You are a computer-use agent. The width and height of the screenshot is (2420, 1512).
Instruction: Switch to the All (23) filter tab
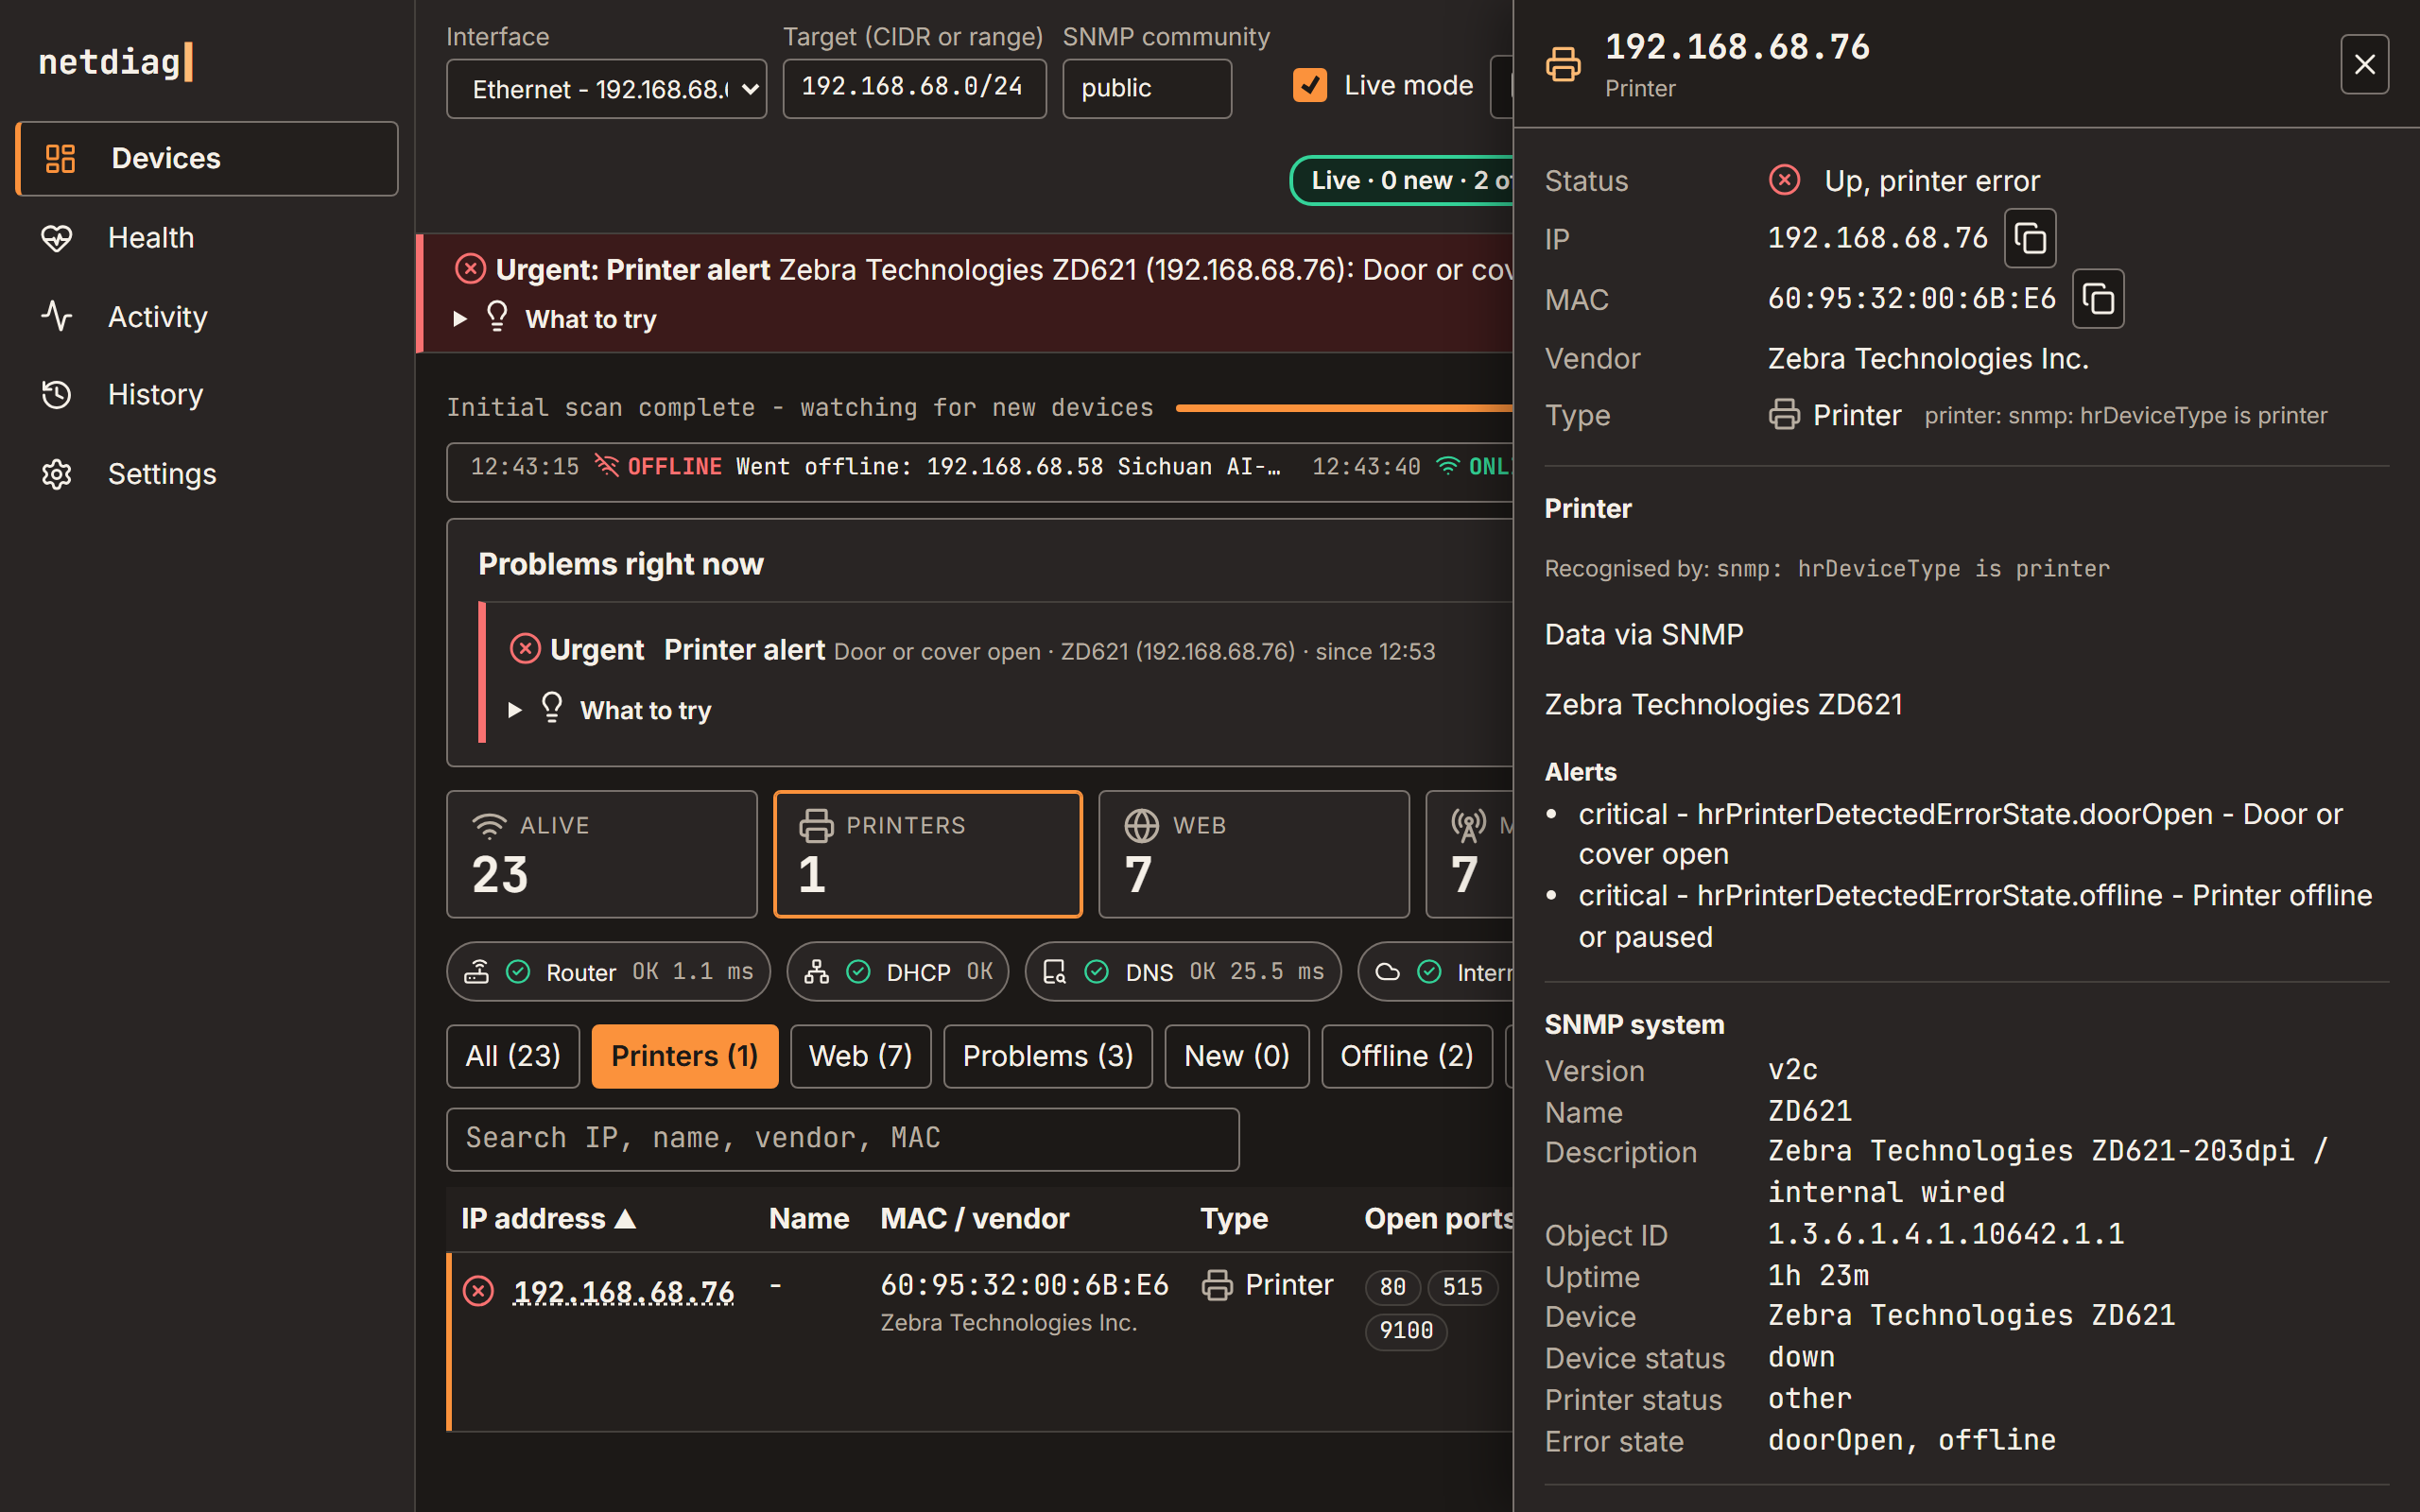click(x=512, y=1056)
